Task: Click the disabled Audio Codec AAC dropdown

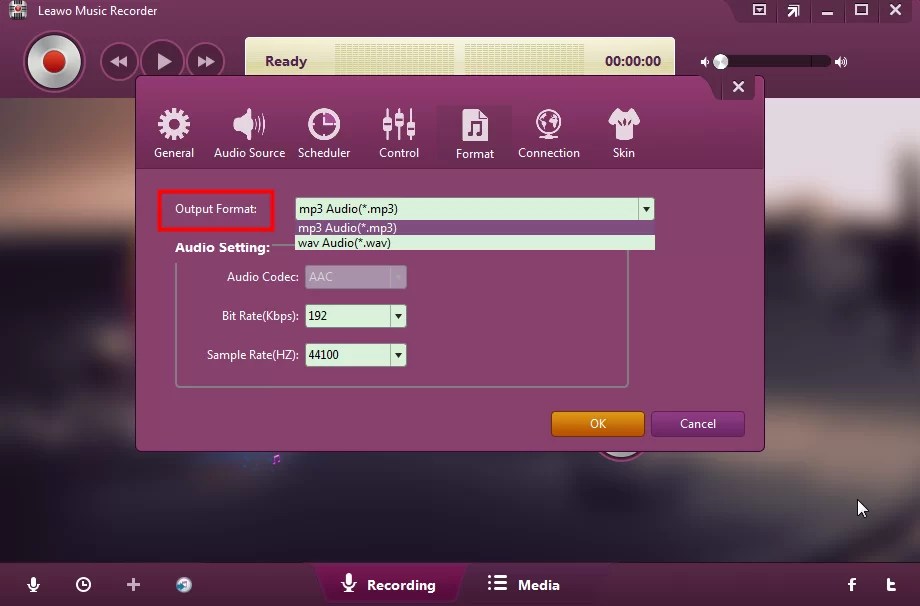Action: pos(356,277)
